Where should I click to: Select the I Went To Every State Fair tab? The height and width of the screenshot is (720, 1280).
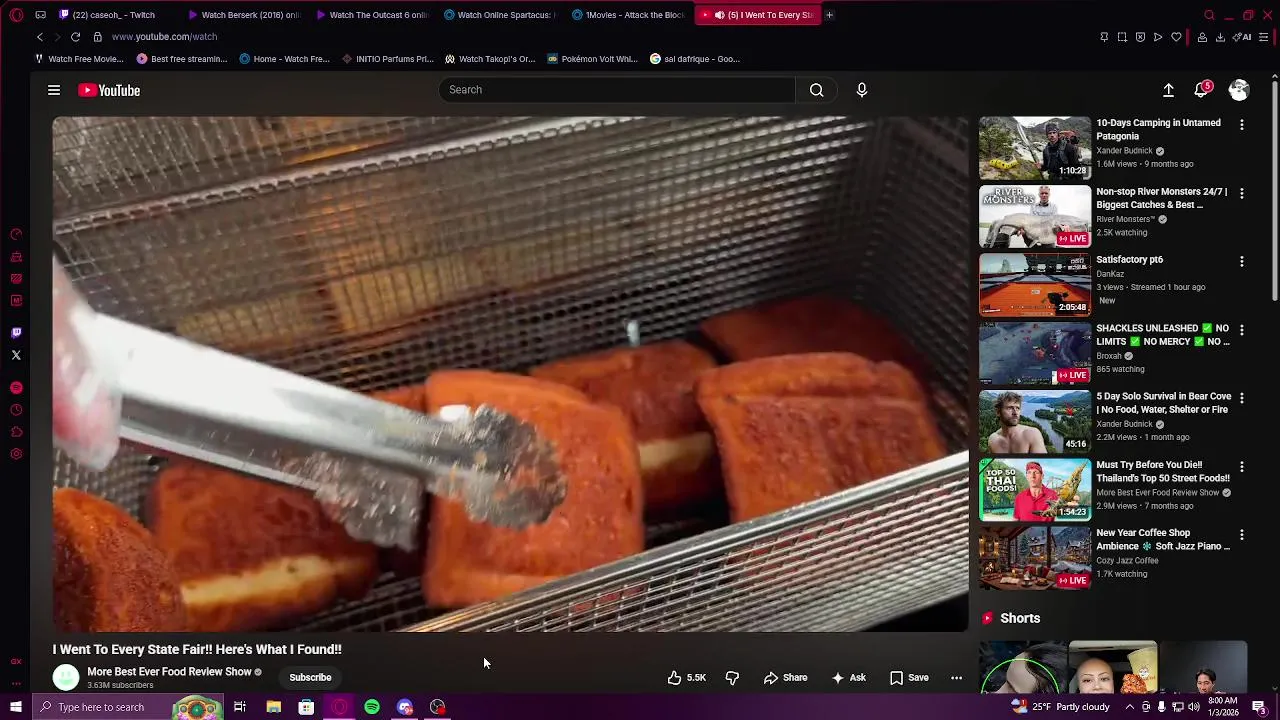pyautogui.click(x=757, y=15)
